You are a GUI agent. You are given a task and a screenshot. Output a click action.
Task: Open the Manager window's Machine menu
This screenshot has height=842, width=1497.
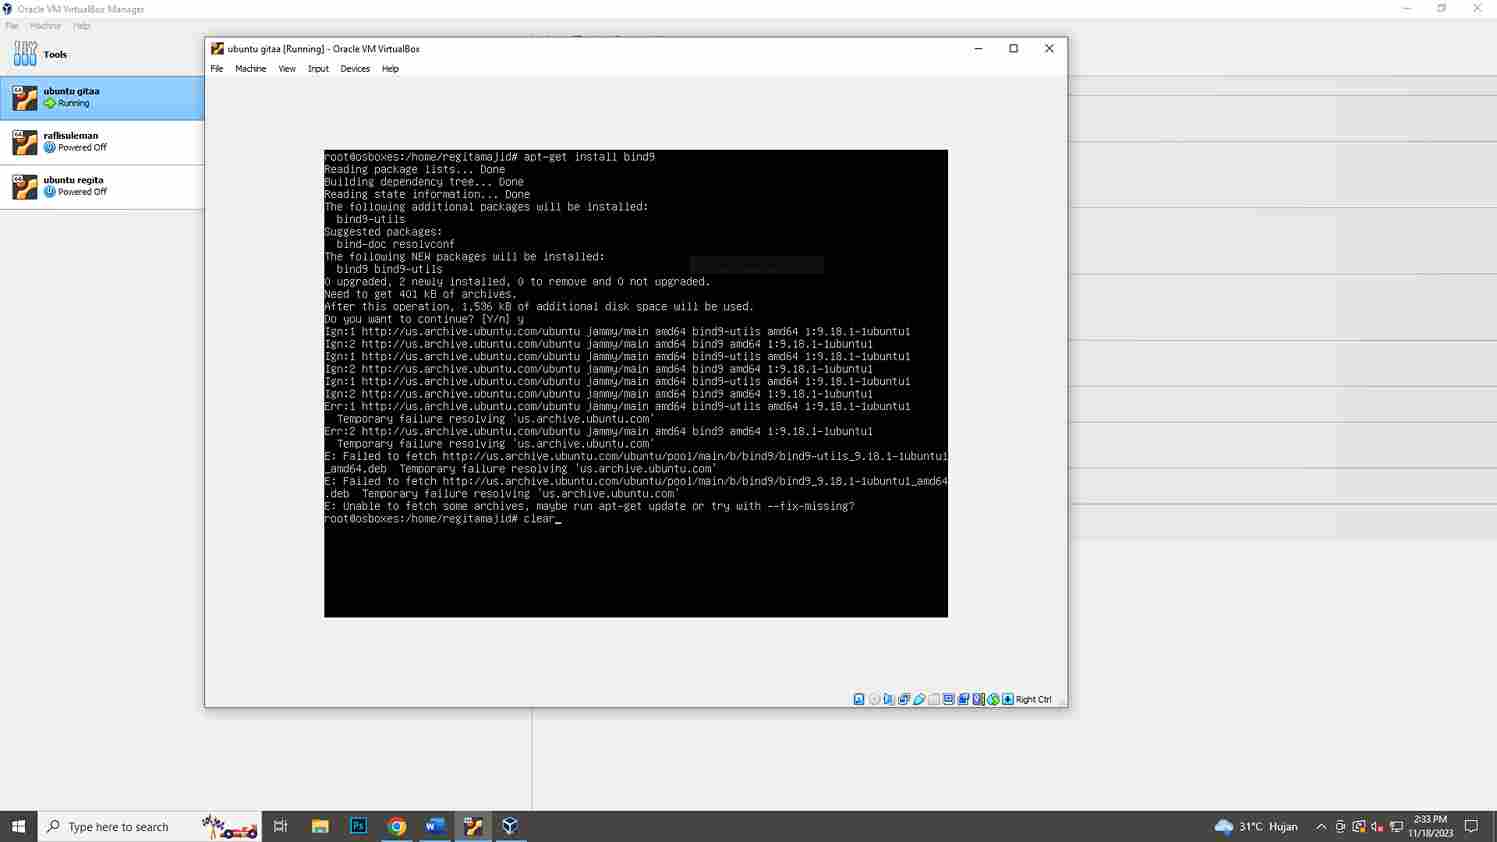tap(45, 26)
